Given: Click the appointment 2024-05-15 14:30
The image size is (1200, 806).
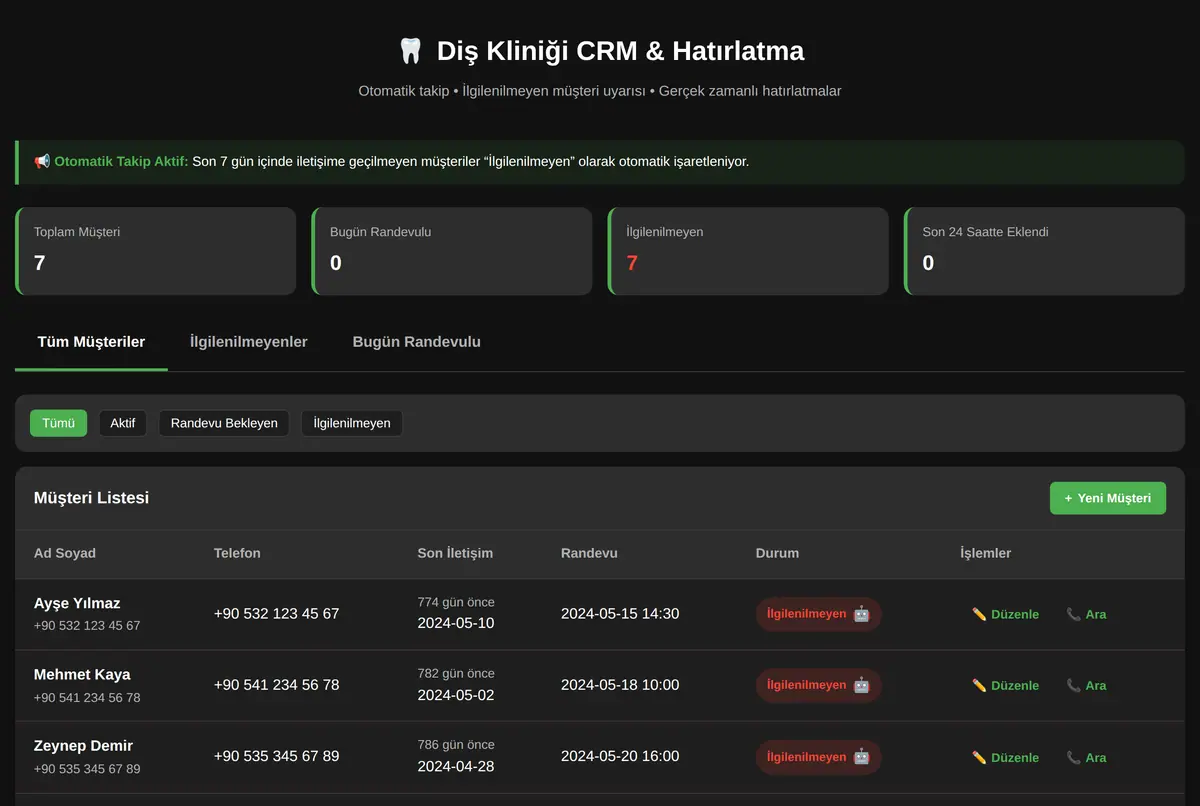Looking at the screenshot, I should (x=620, y=614).
